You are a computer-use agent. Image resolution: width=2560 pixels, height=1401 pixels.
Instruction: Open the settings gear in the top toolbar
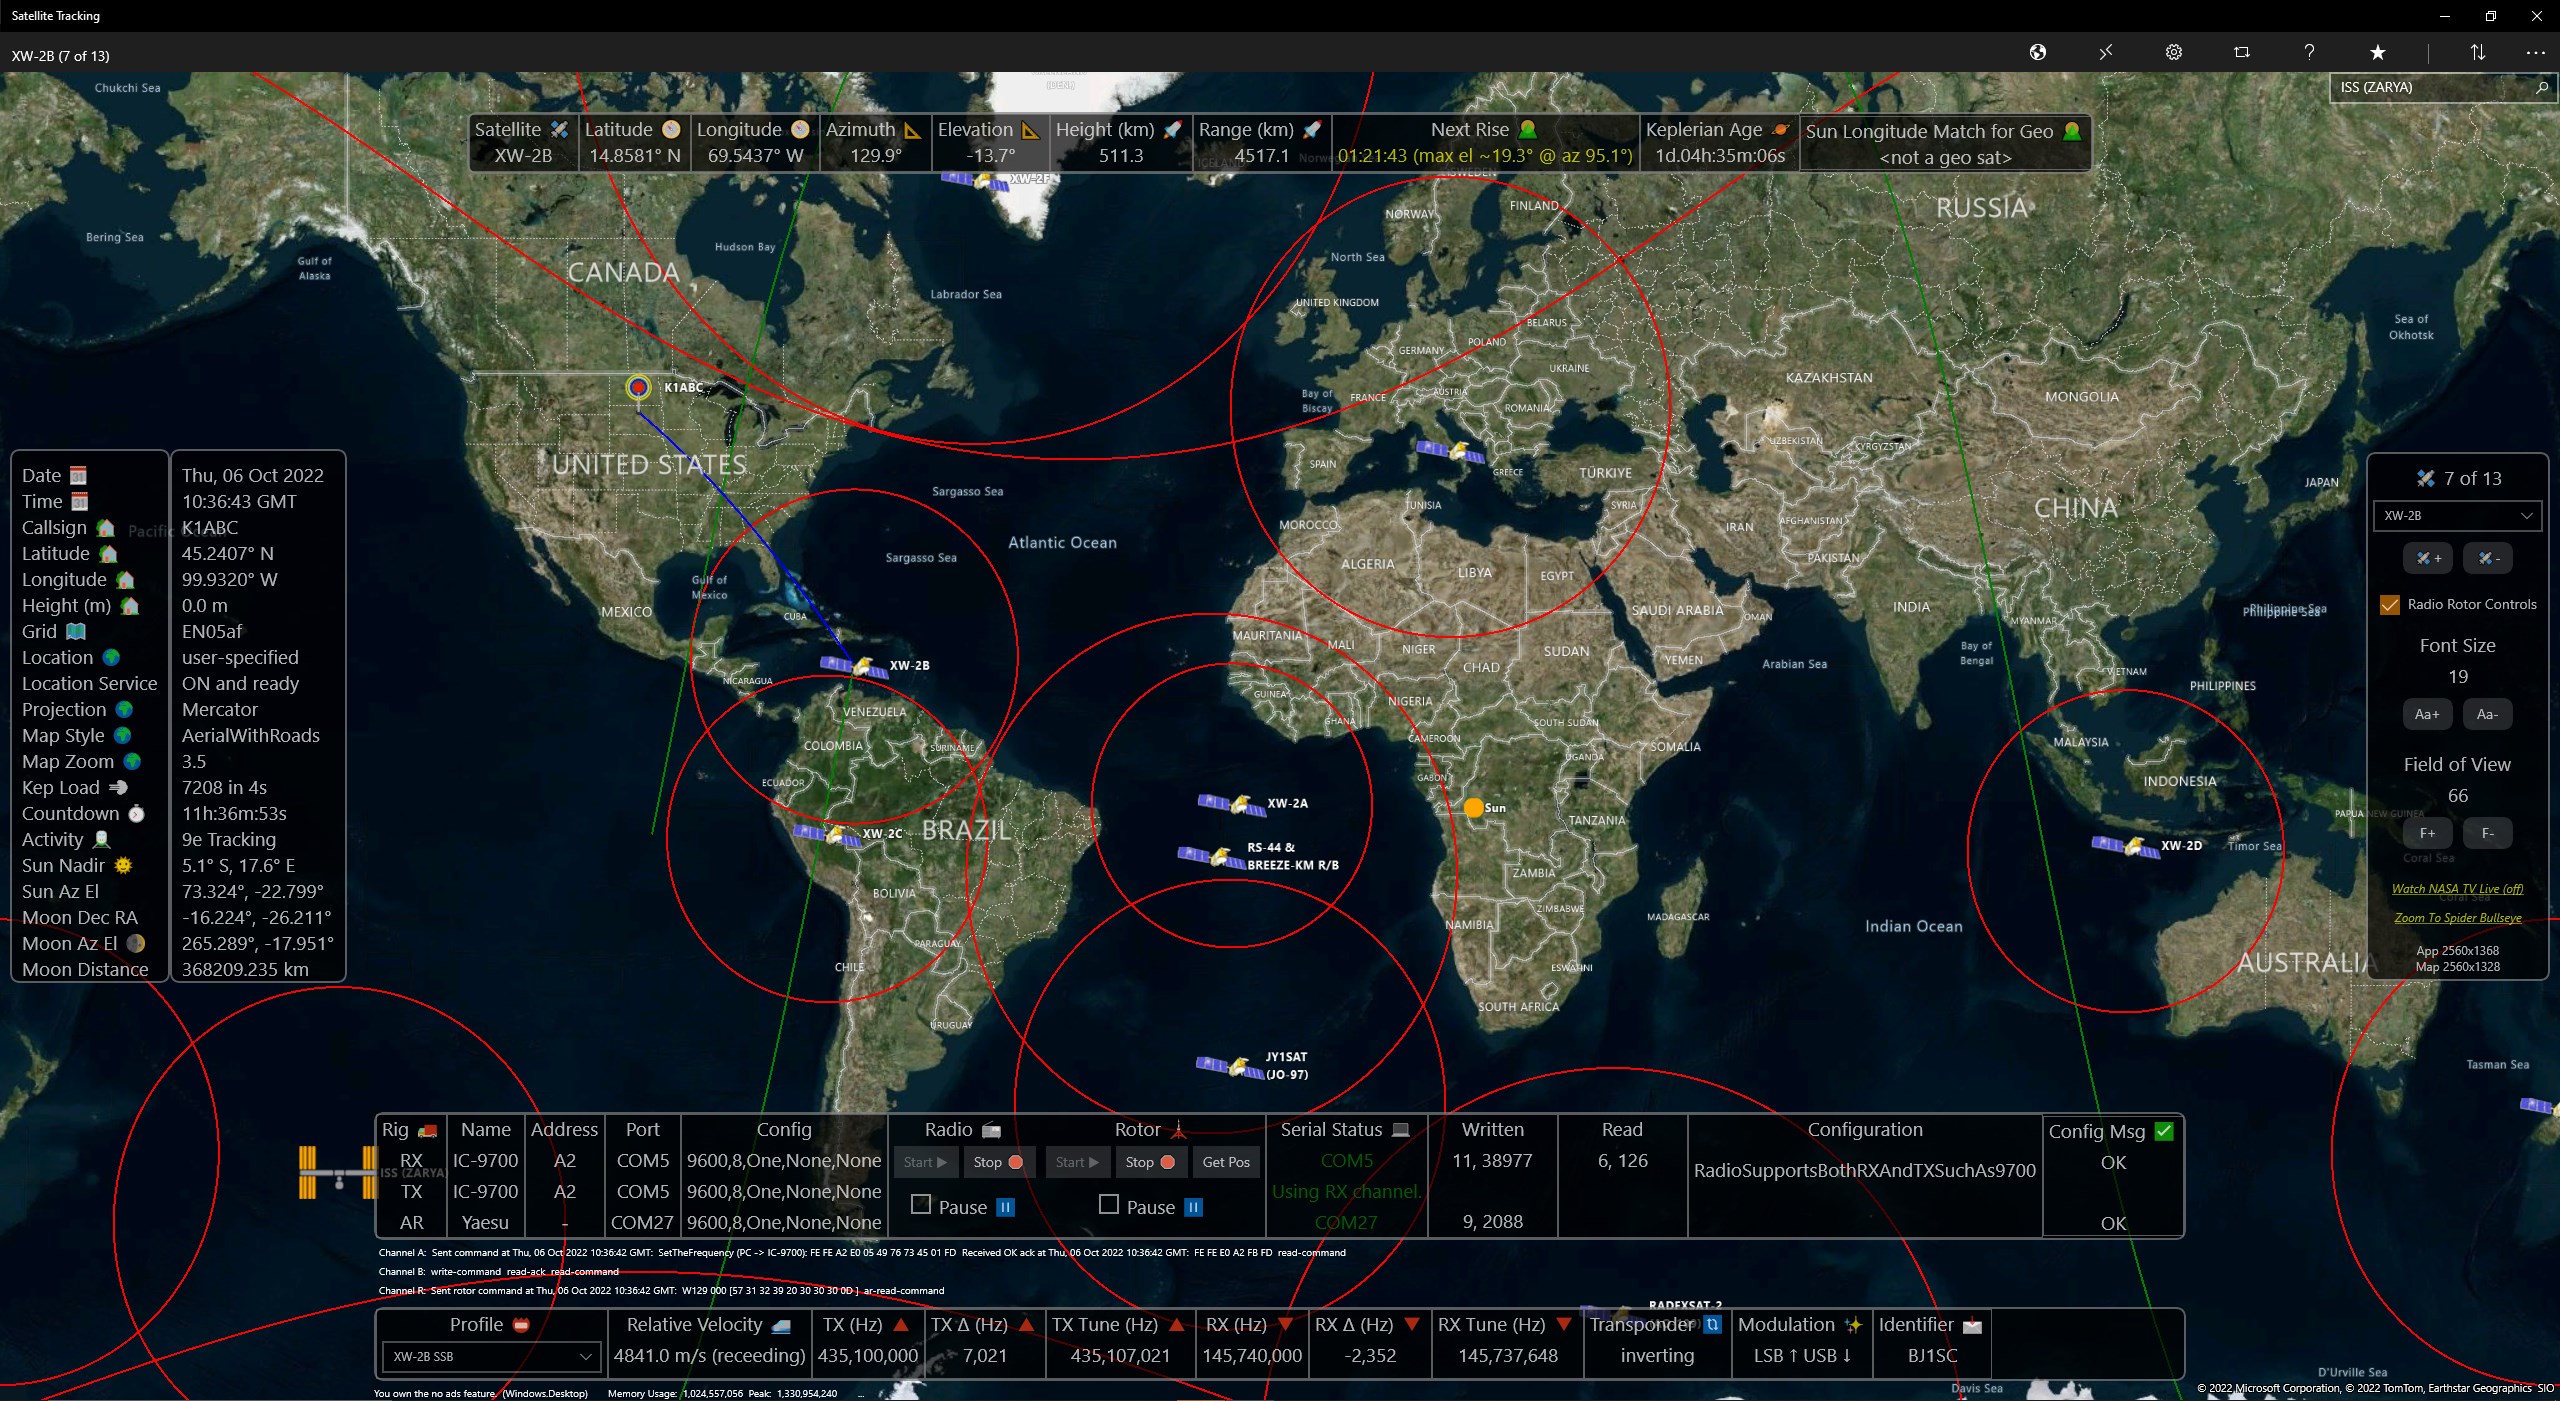click(2173, 52)
